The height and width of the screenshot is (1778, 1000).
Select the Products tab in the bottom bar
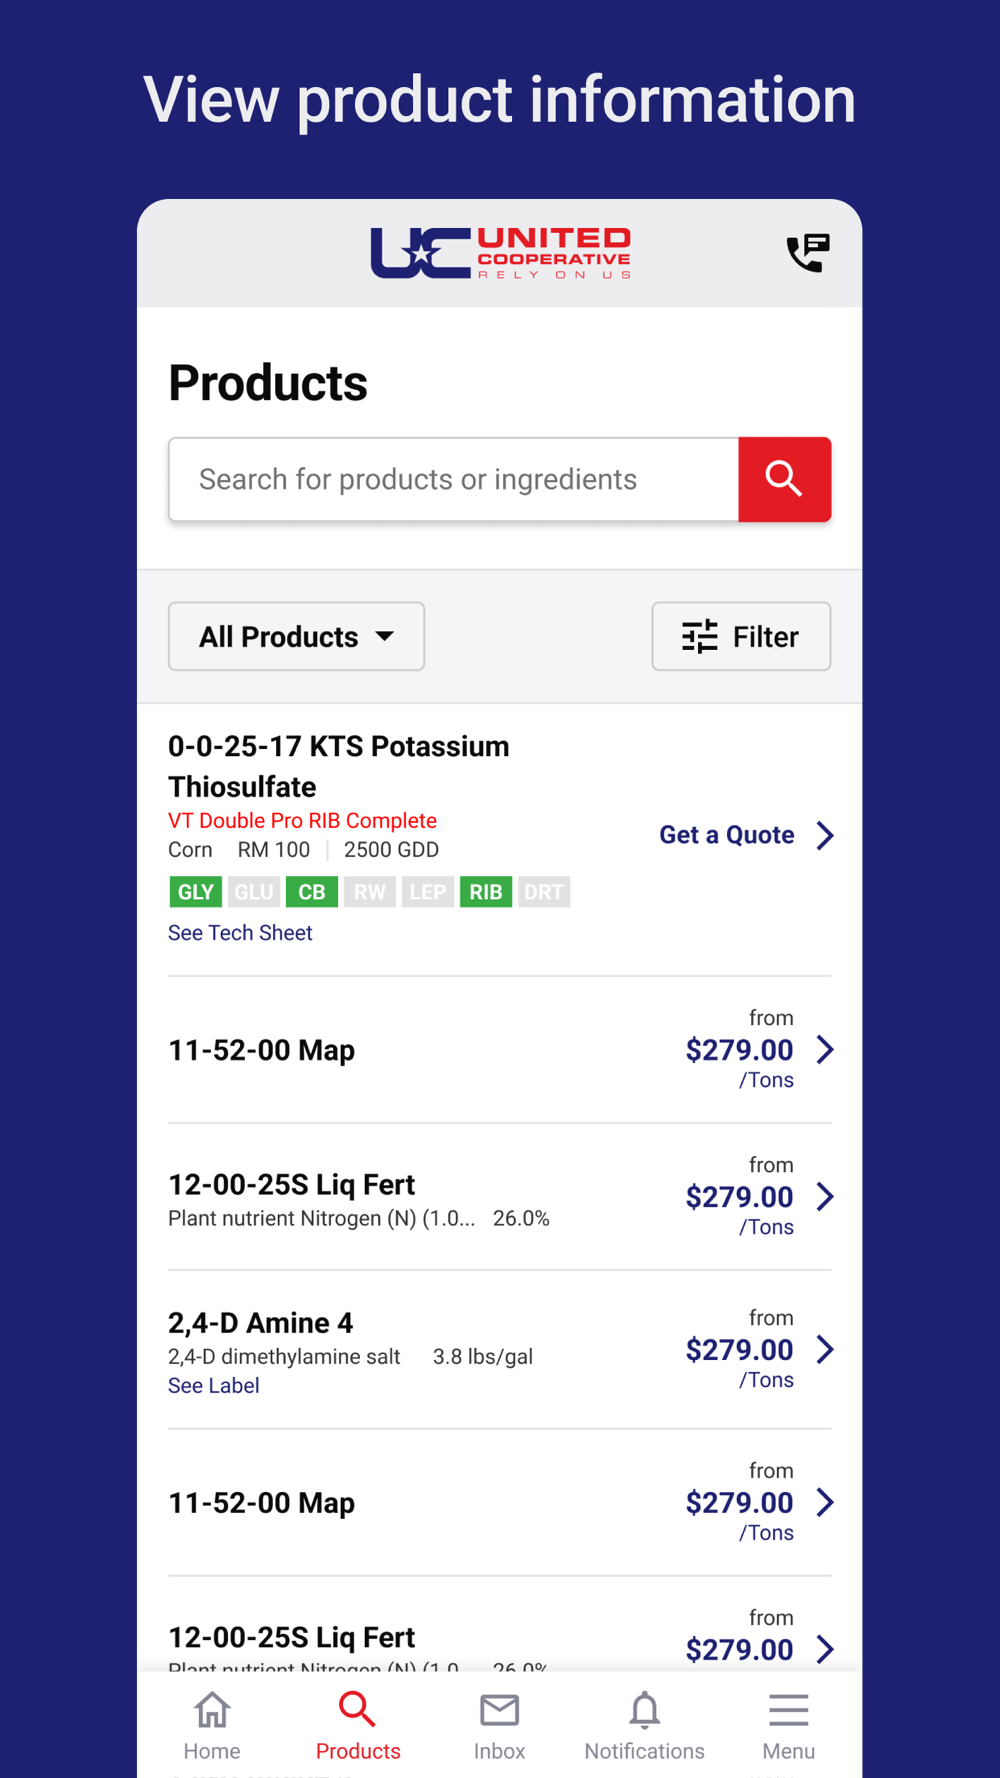pyautogui.click(x=358, y=1726)
